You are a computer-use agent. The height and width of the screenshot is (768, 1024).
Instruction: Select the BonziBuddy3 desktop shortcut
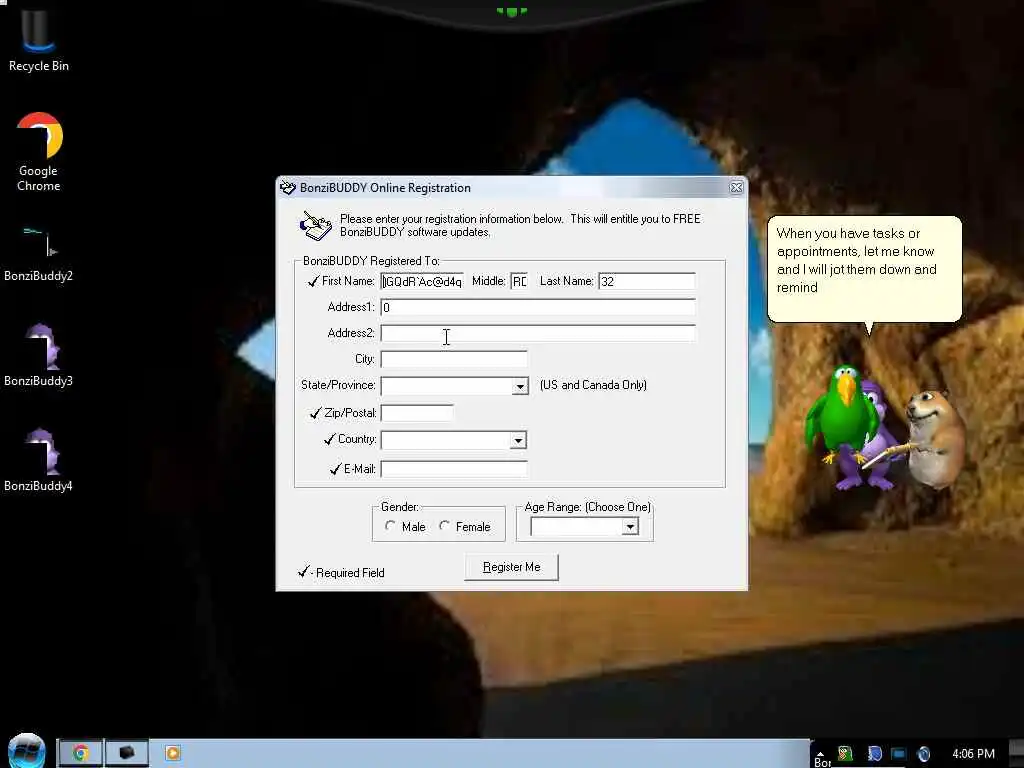coord(38,355)
